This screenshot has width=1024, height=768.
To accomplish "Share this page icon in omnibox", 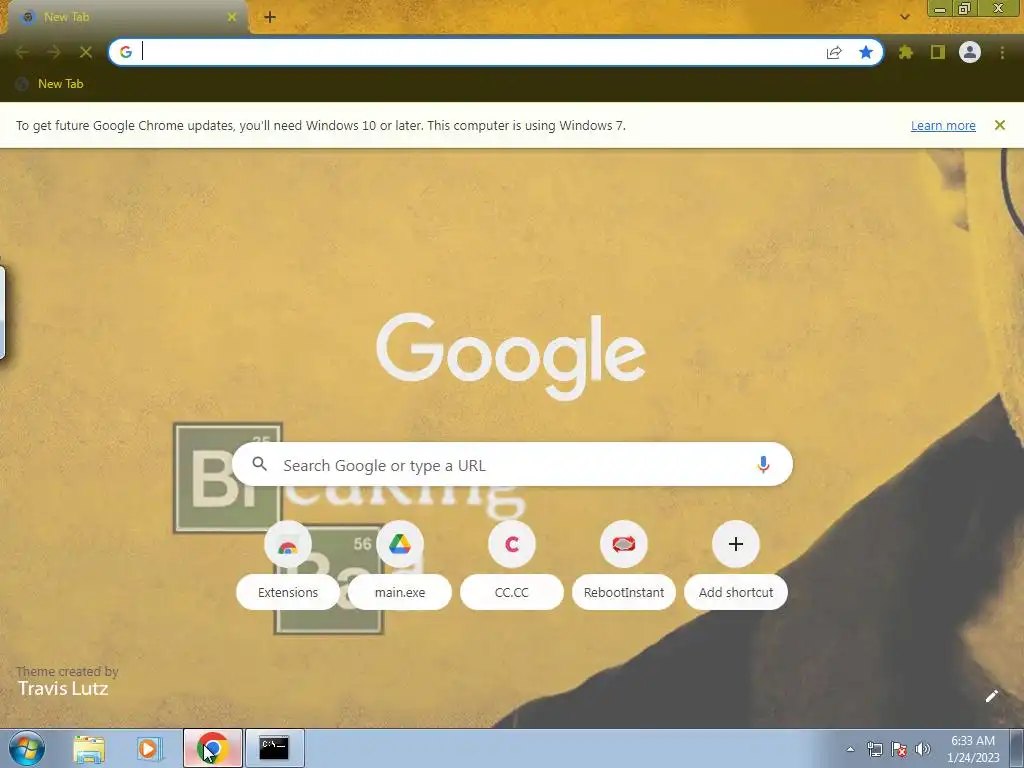I will coord(834,52).
